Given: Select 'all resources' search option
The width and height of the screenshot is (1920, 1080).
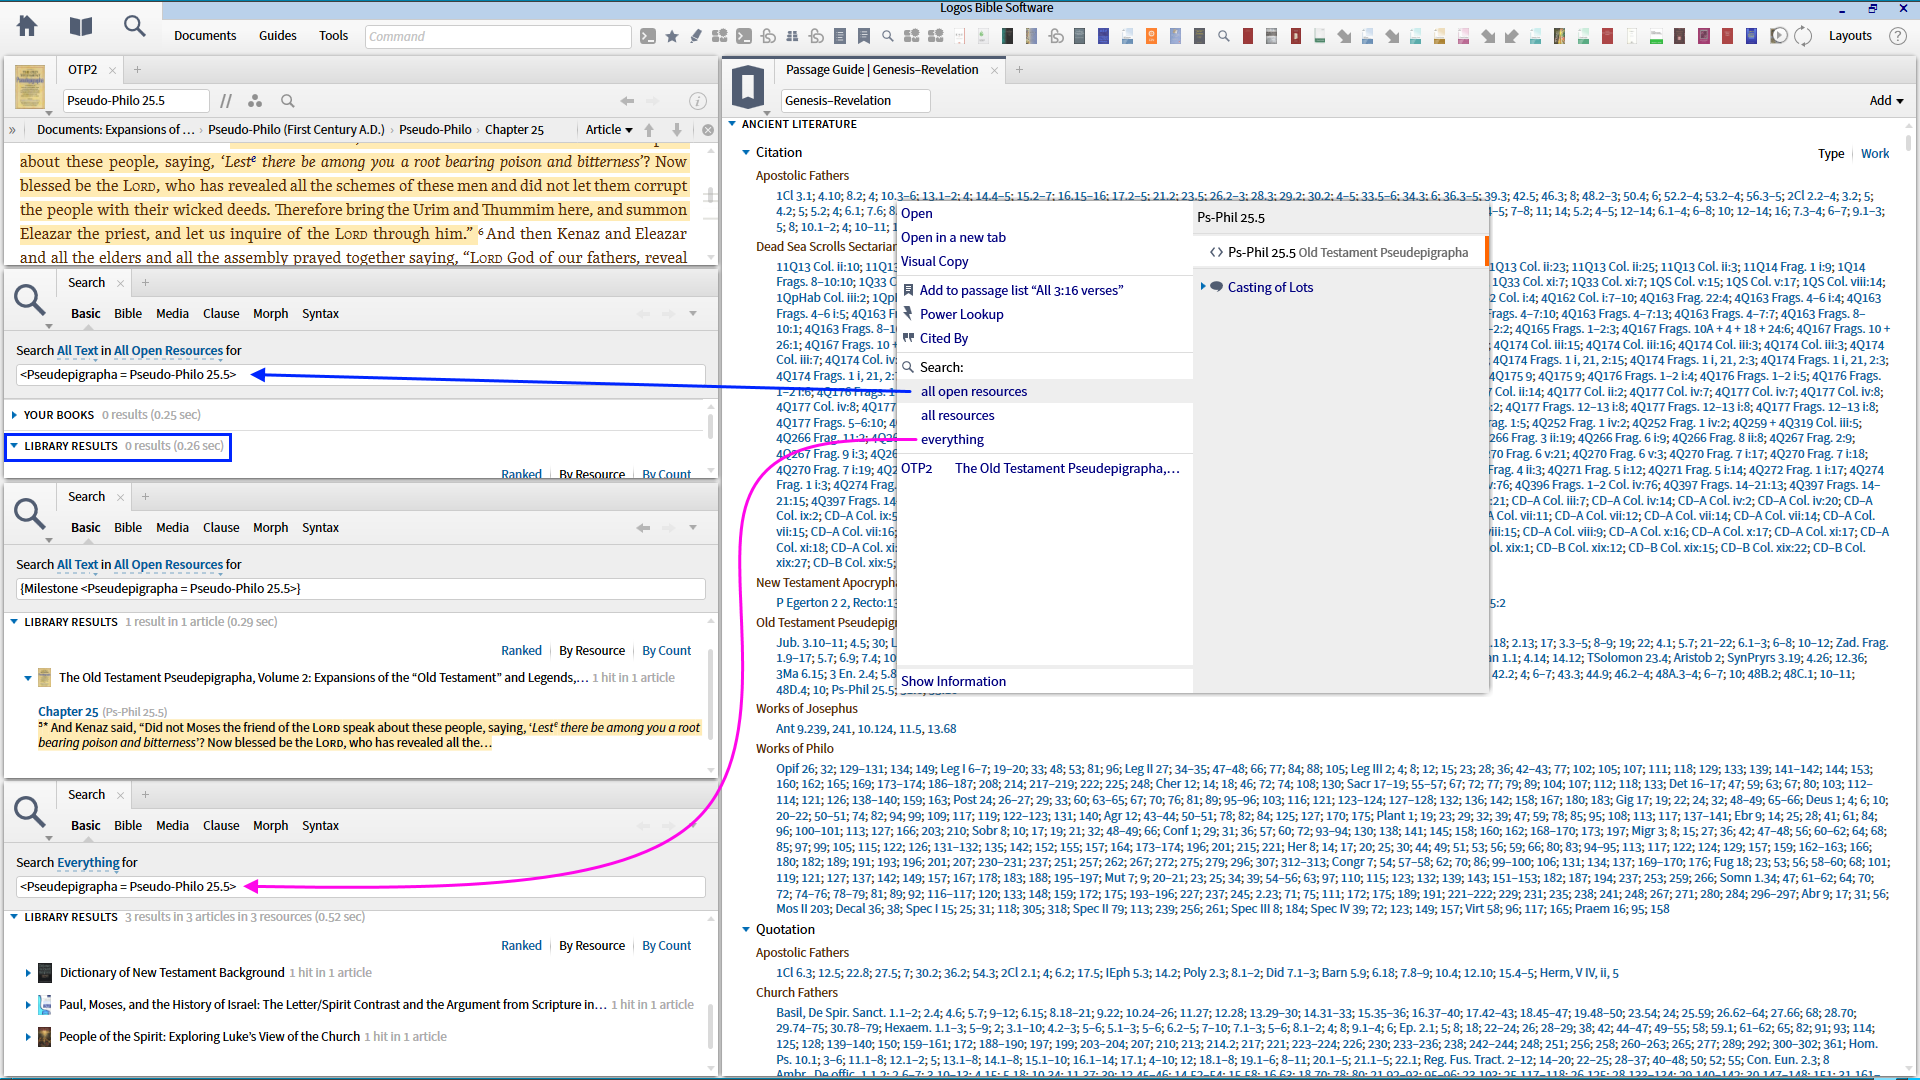Looking at the screenshot, I should click(957, 416).
